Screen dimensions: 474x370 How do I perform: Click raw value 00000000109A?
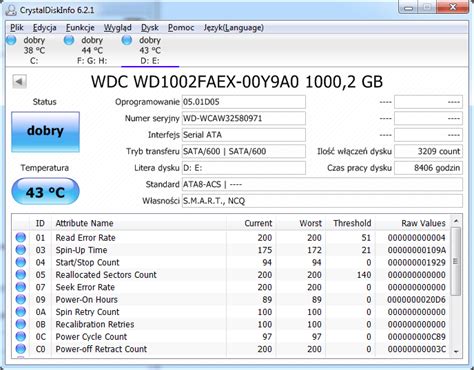click(x=416, y=250)
